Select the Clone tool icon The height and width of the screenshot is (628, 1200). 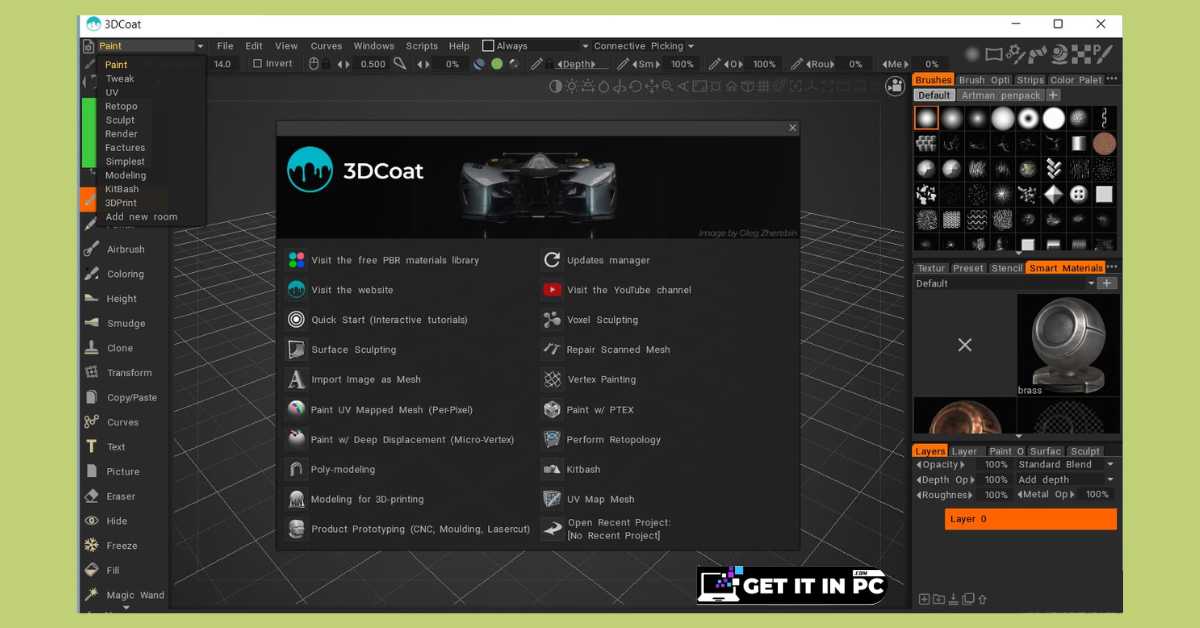pyautogui.click(x=91, y=348)
